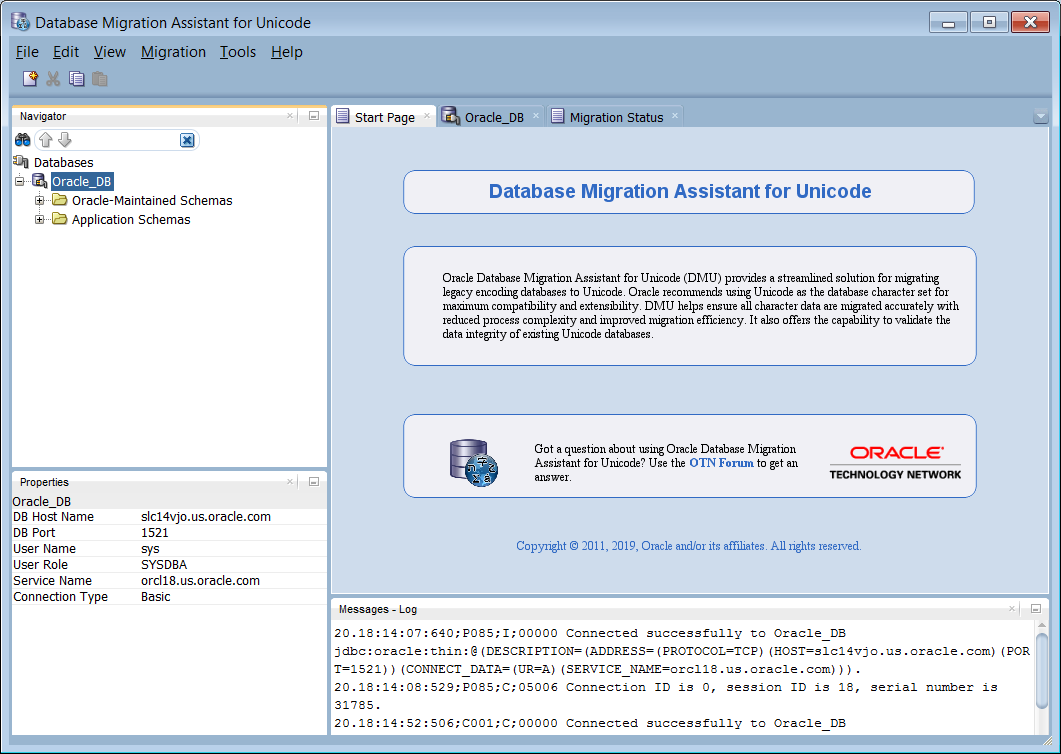
Task: Close the Migration Status tab
Action: [675, 116]
